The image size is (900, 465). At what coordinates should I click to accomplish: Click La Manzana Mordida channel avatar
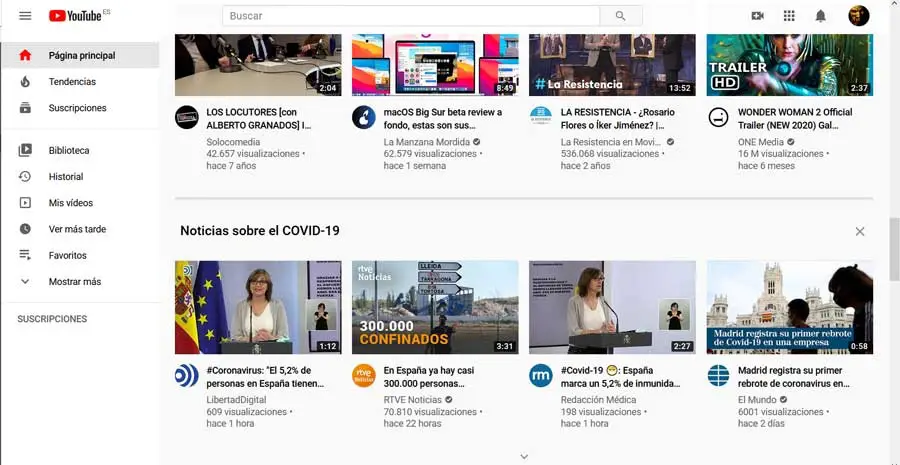coord(364,117)
